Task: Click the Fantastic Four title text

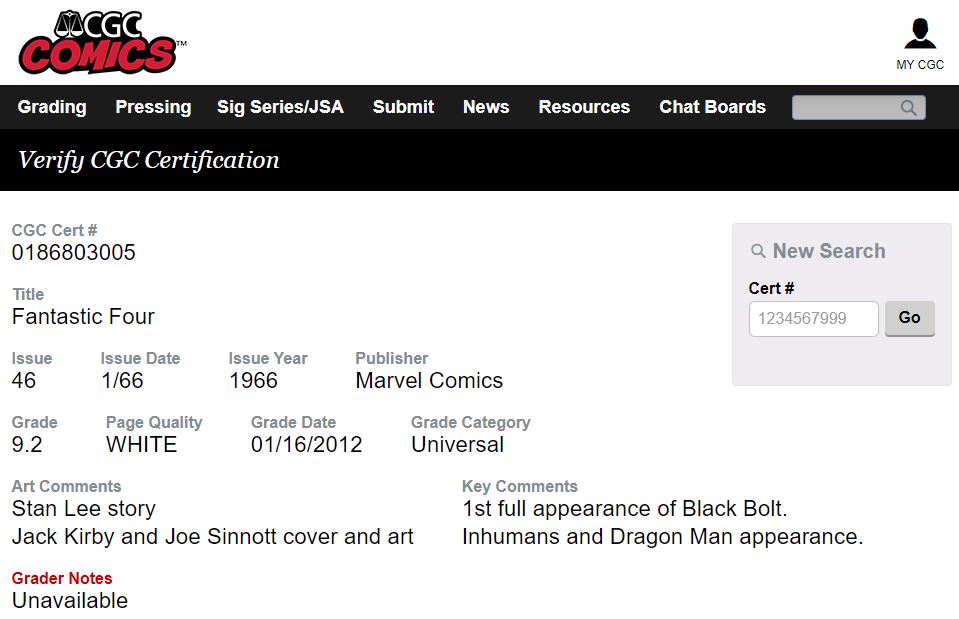Action: pyautogui.click(x=83, y=317)
